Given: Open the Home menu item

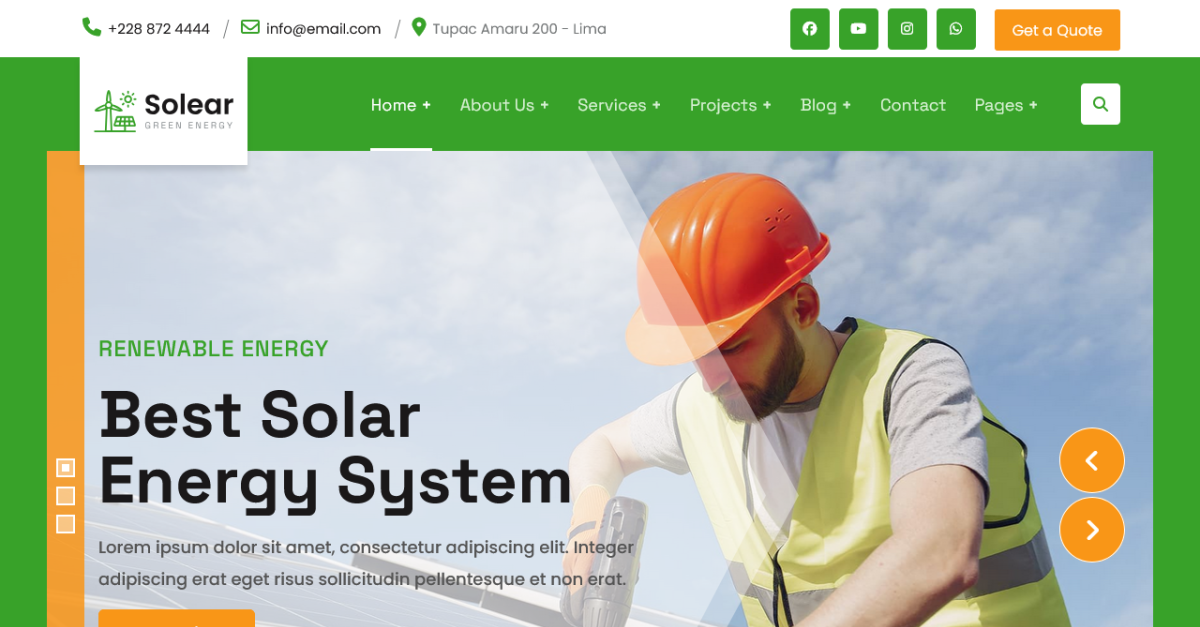Looking at the screenshot, I should tap(401, 105).
